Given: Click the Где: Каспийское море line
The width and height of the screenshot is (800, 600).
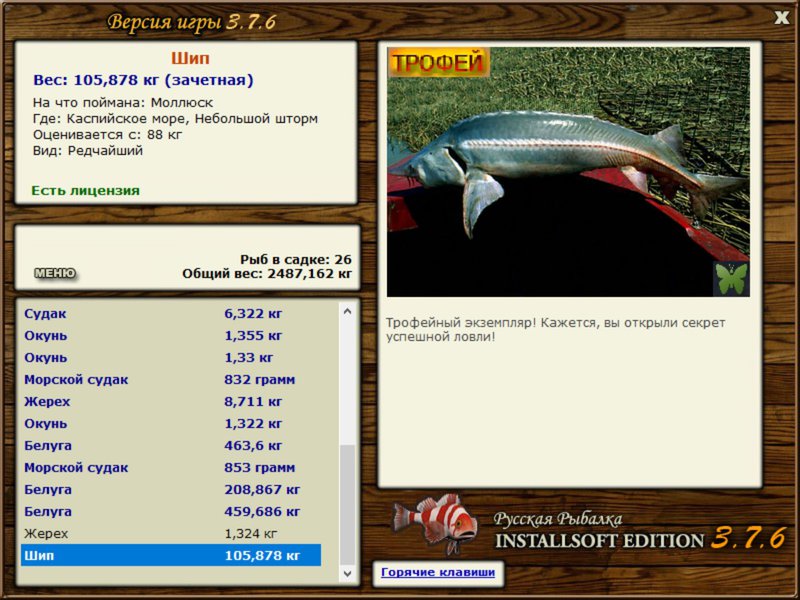Looking at the screenshot, I should click(176, 118).
